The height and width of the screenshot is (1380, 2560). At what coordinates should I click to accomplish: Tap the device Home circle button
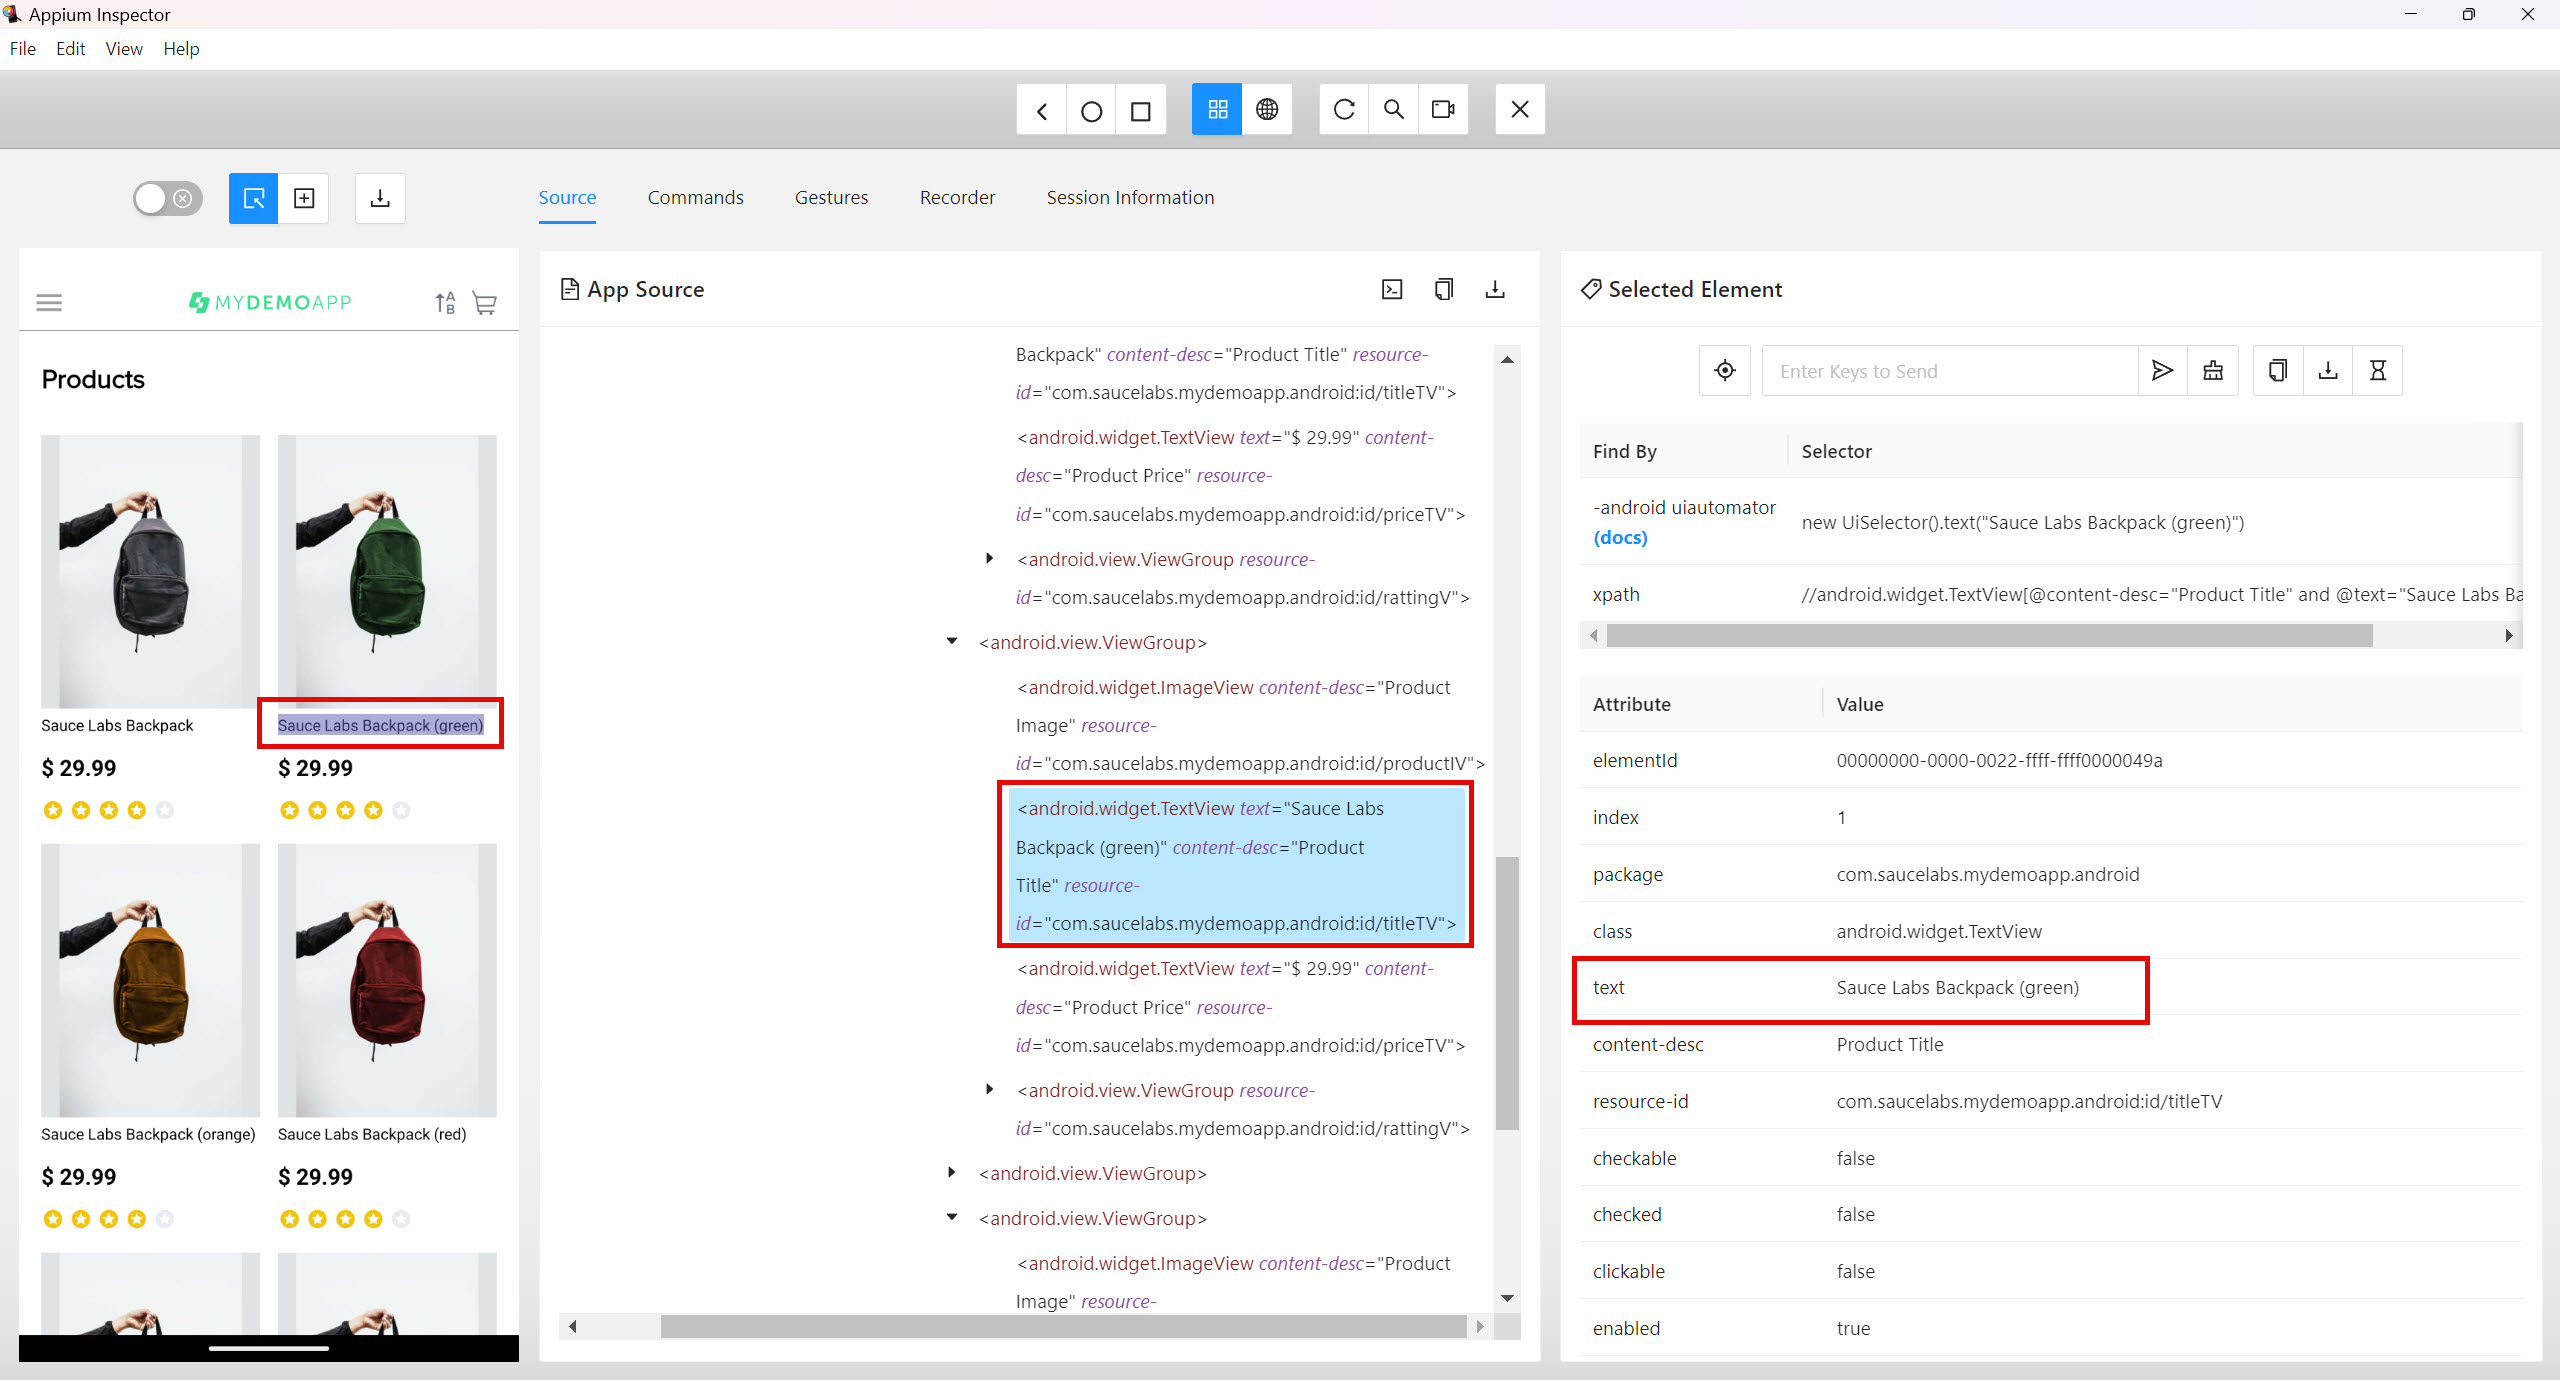click(1091, 110)
